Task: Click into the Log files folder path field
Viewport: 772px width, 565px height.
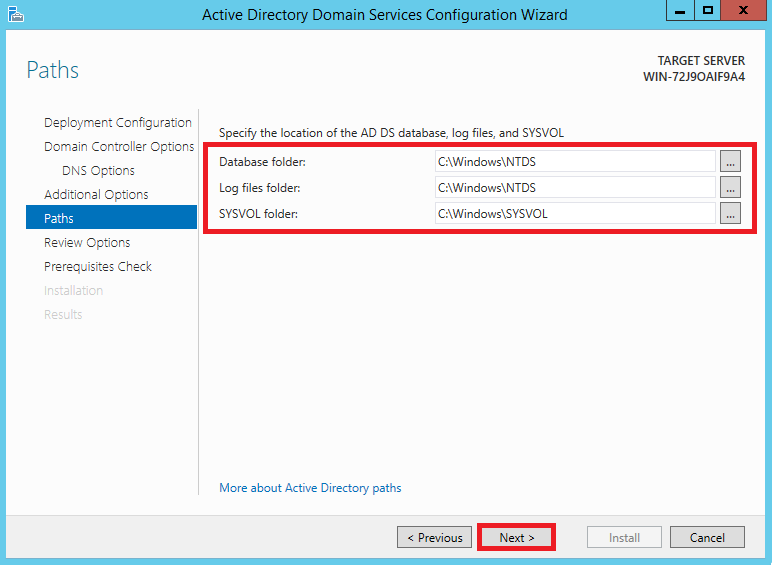Action: [575, 188]
